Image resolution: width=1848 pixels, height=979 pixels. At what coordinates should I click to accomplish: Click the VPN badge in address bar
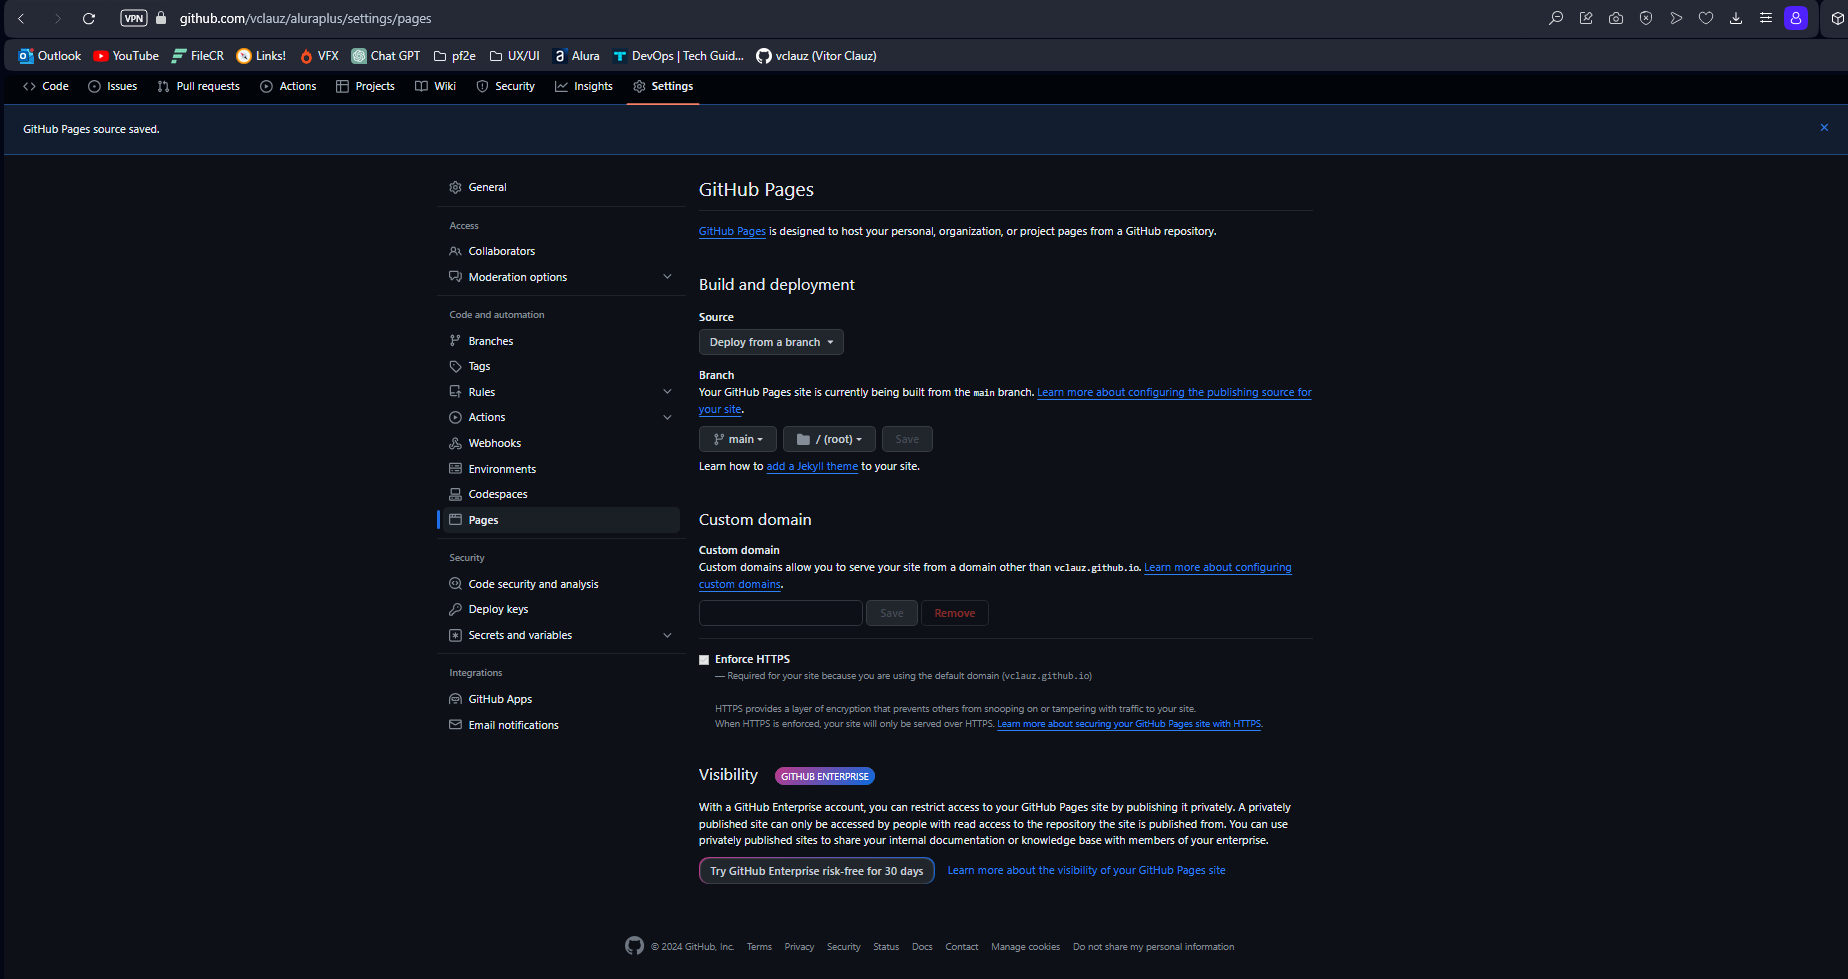click(x=134, y=18)
